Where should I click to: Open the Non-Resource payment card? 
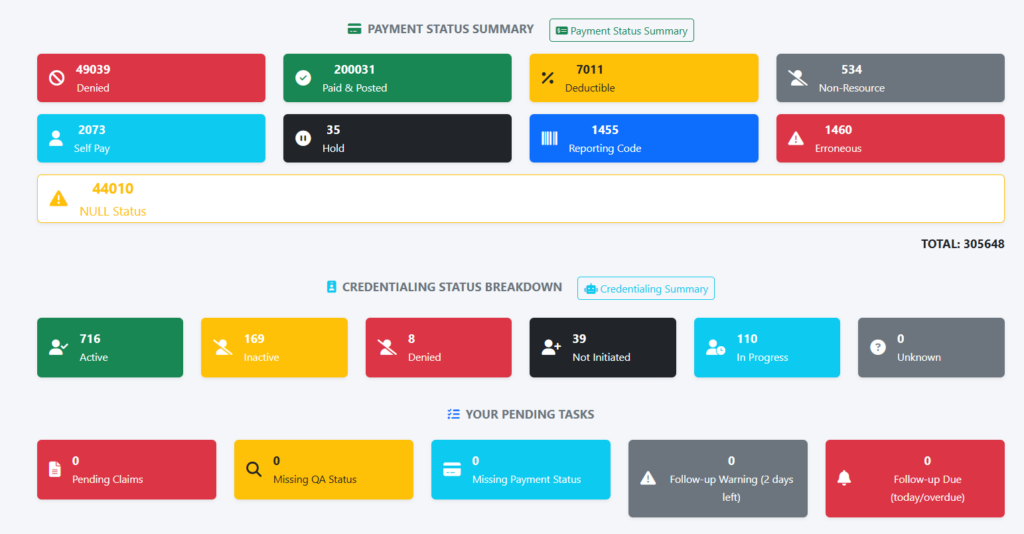(890, 78)
